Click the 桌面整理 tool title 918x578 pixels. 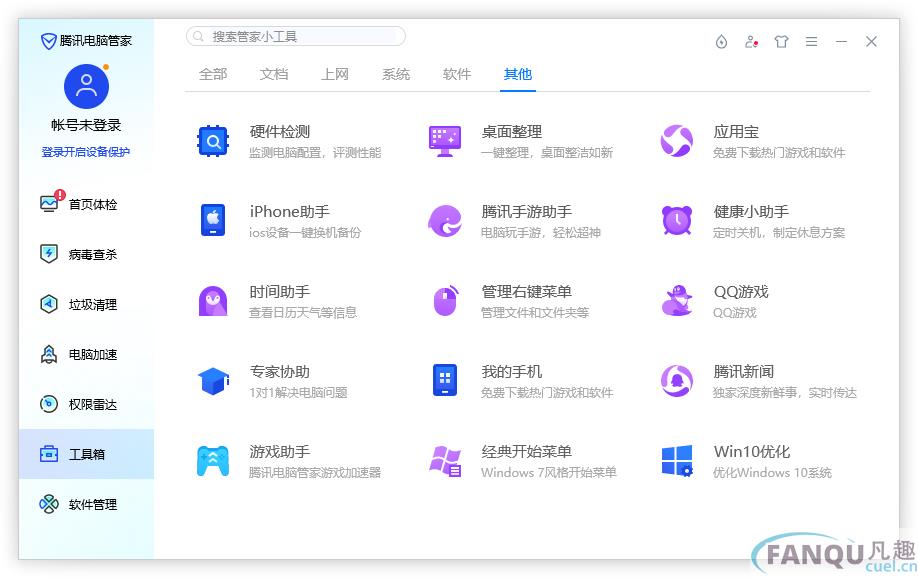[x=512, y=132]
